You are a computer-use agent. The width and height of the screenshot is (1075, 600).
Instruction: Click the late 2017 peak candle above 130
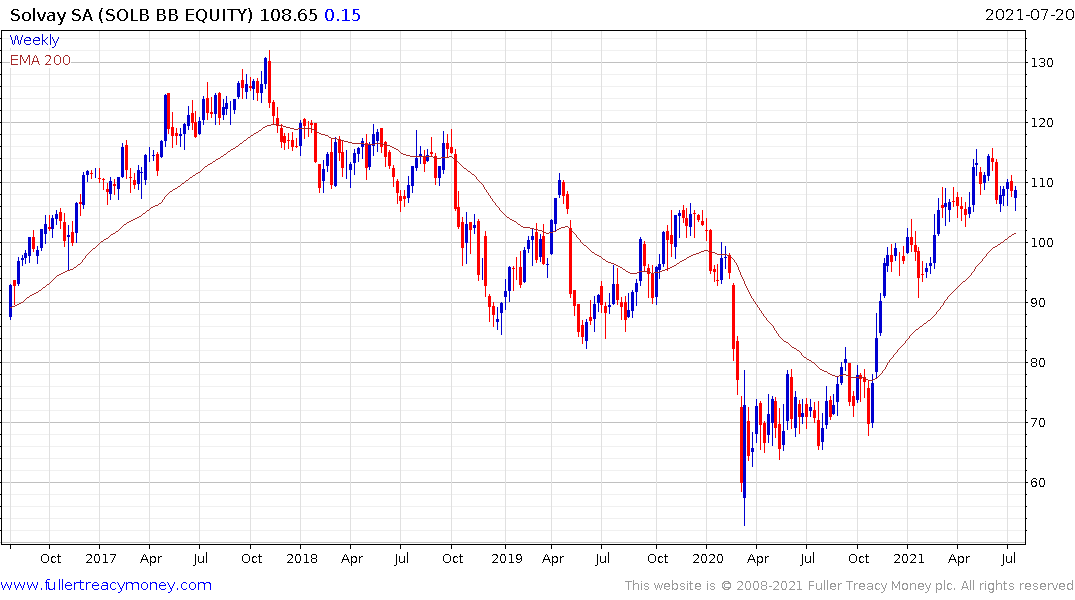coord(269,77)
